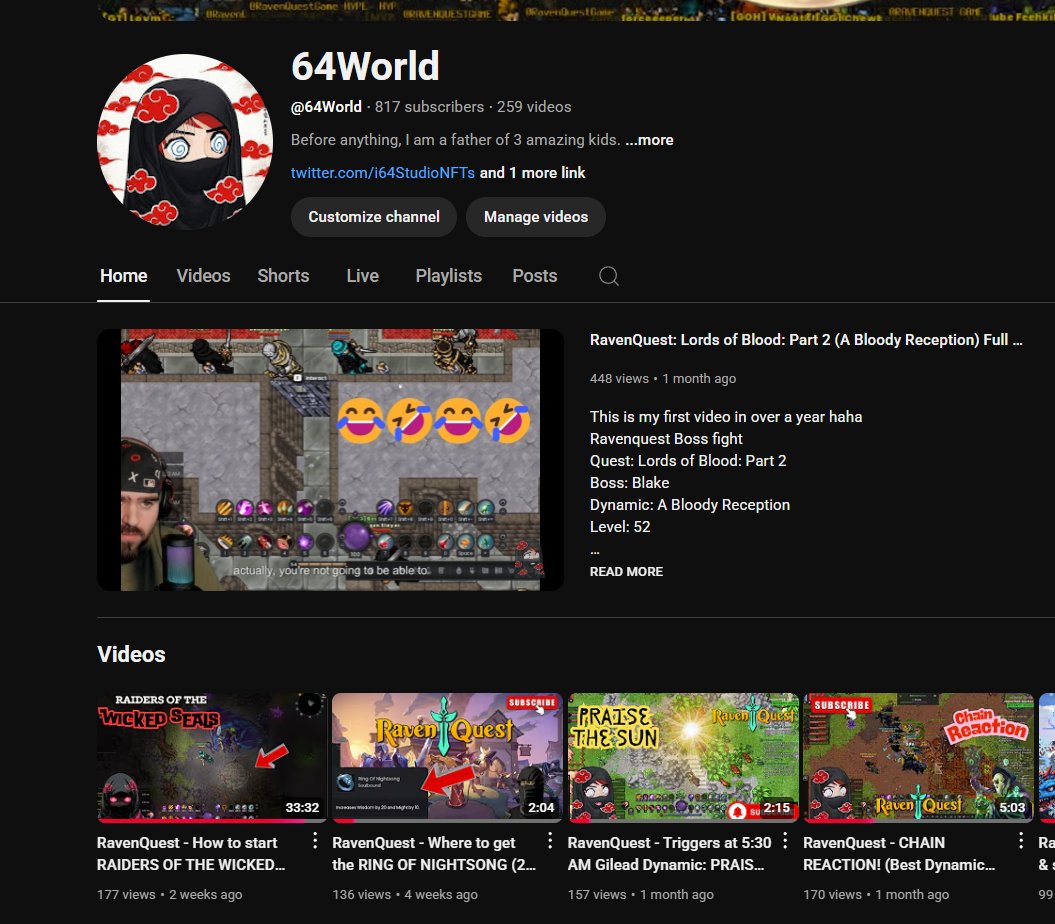Click the 5:03 duration badge
This screenshot has height=924, width=1055.
point(1012,807)
